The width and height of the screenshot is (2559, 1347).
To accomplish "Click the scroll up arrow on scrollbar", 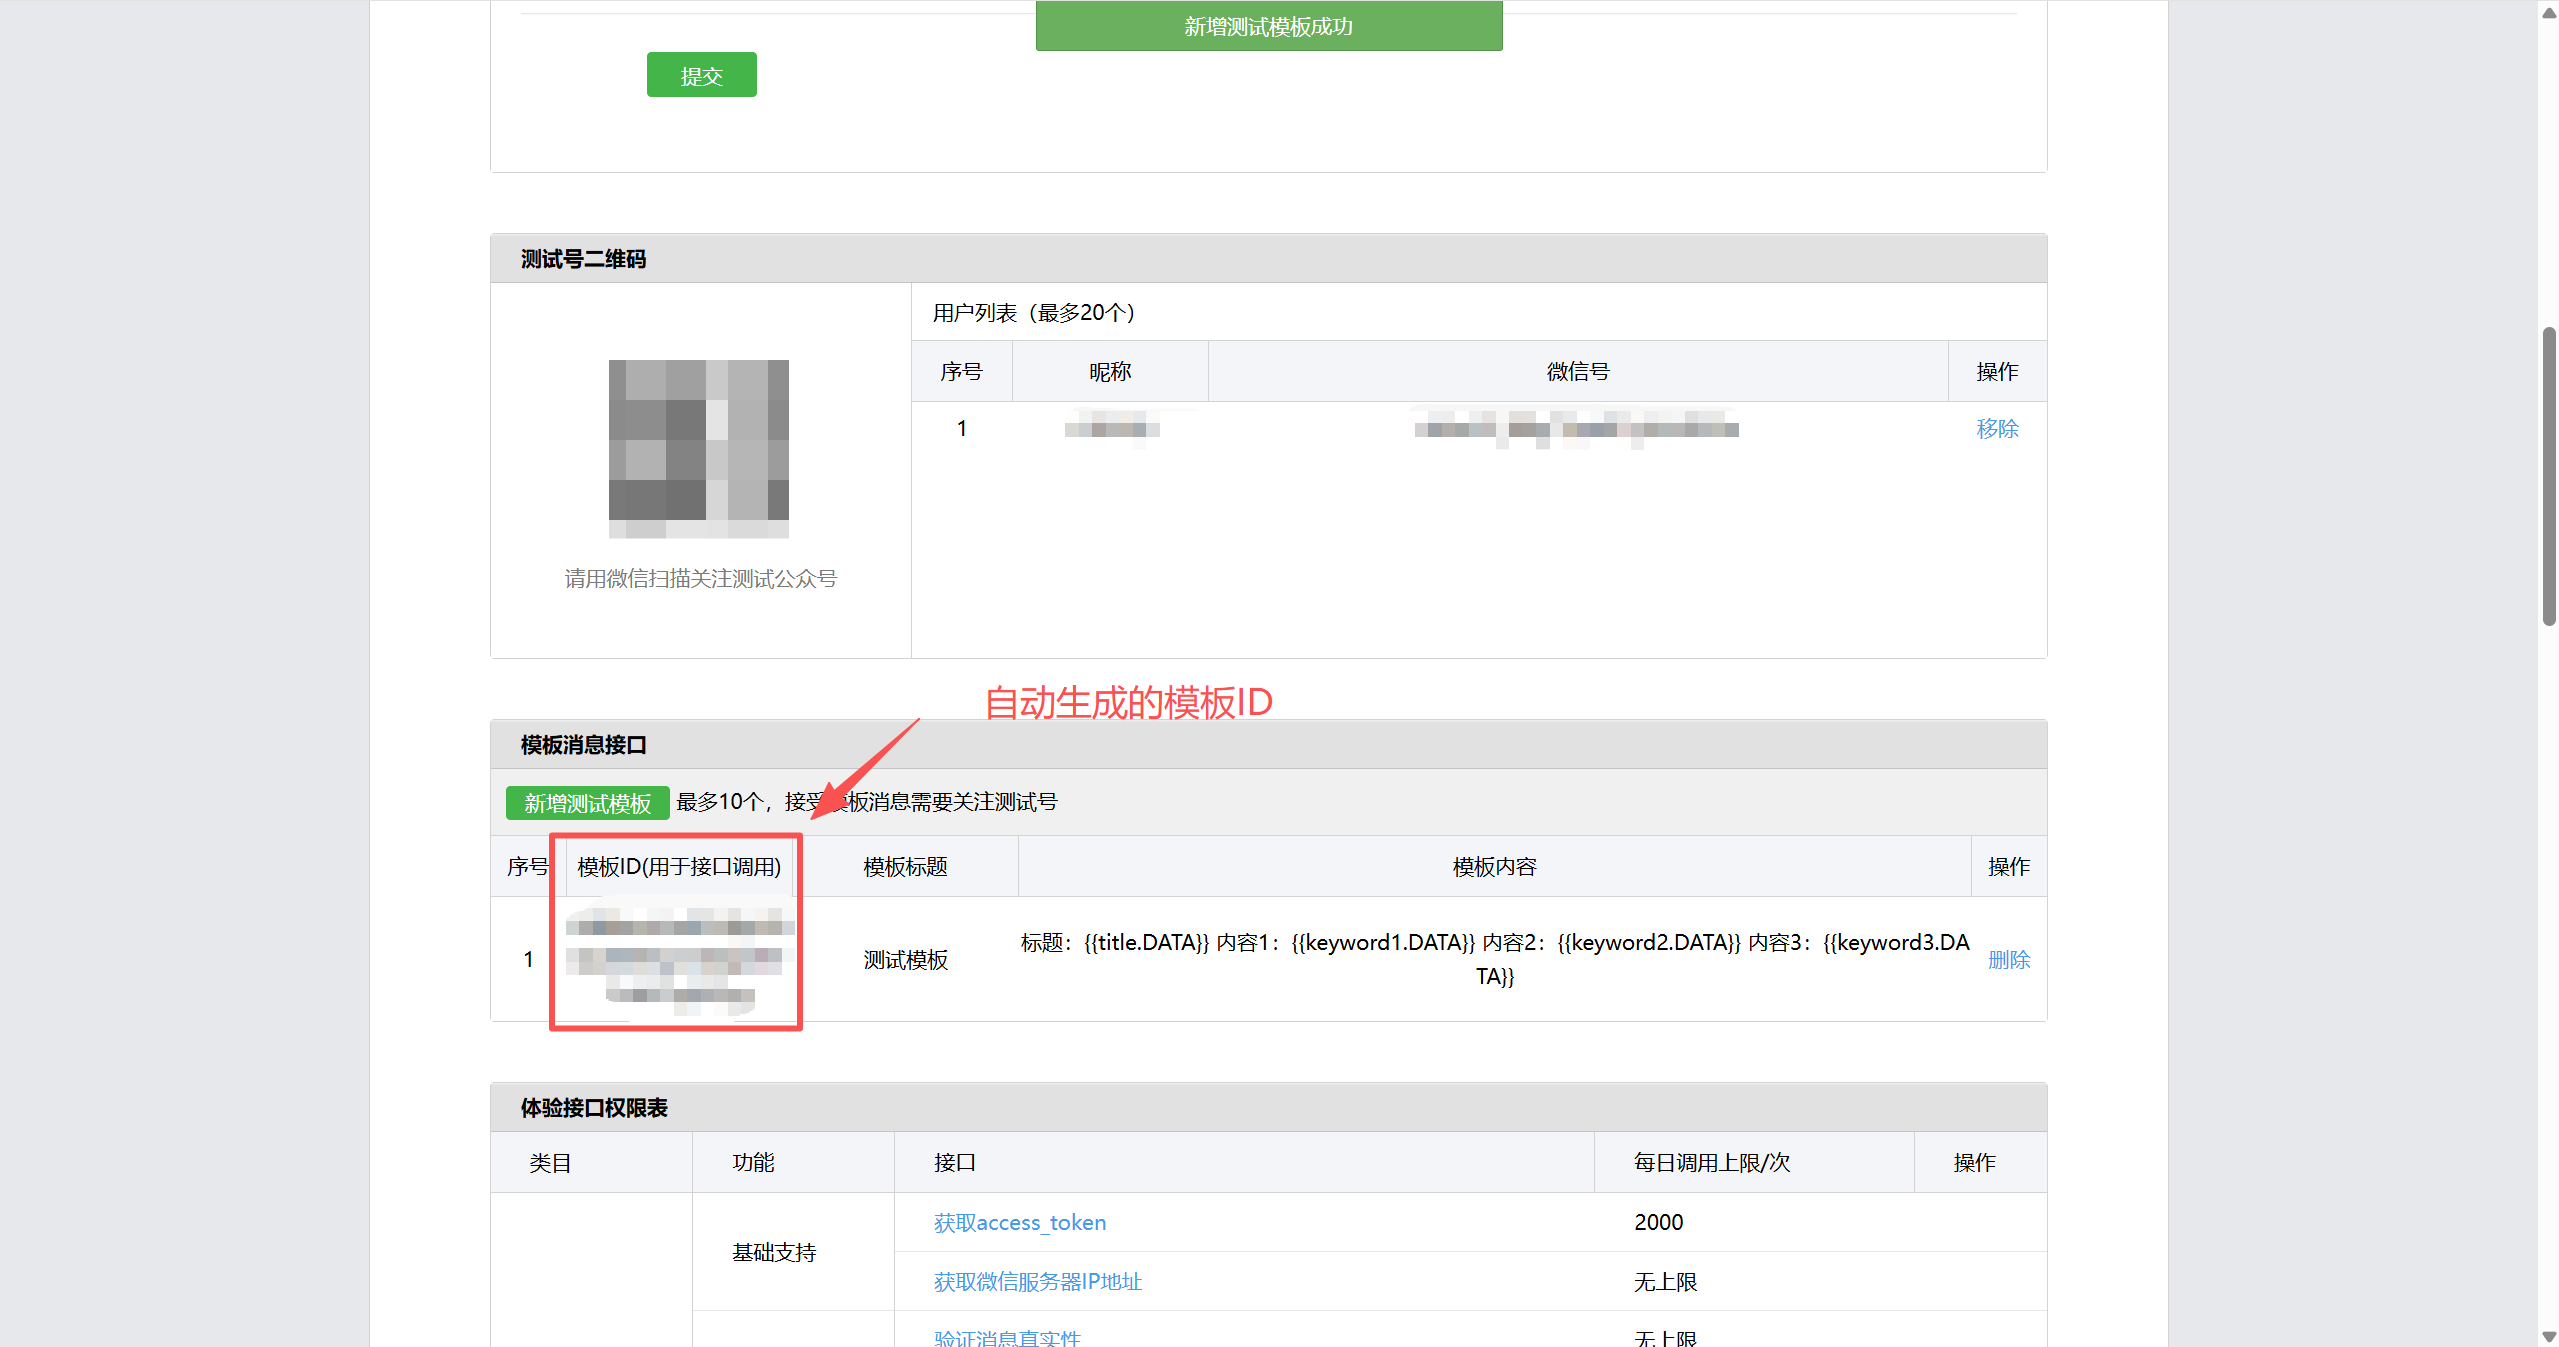I will click(2548, 12).
